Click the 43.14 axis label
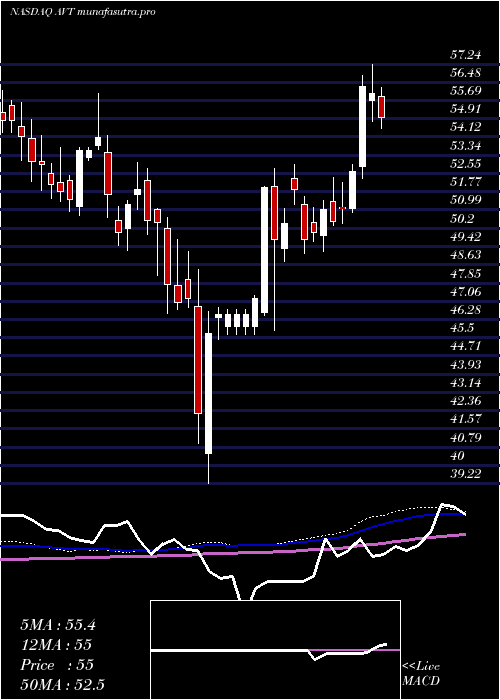The height and width of the screenshot is (700, 500). (x=465, y=383)
